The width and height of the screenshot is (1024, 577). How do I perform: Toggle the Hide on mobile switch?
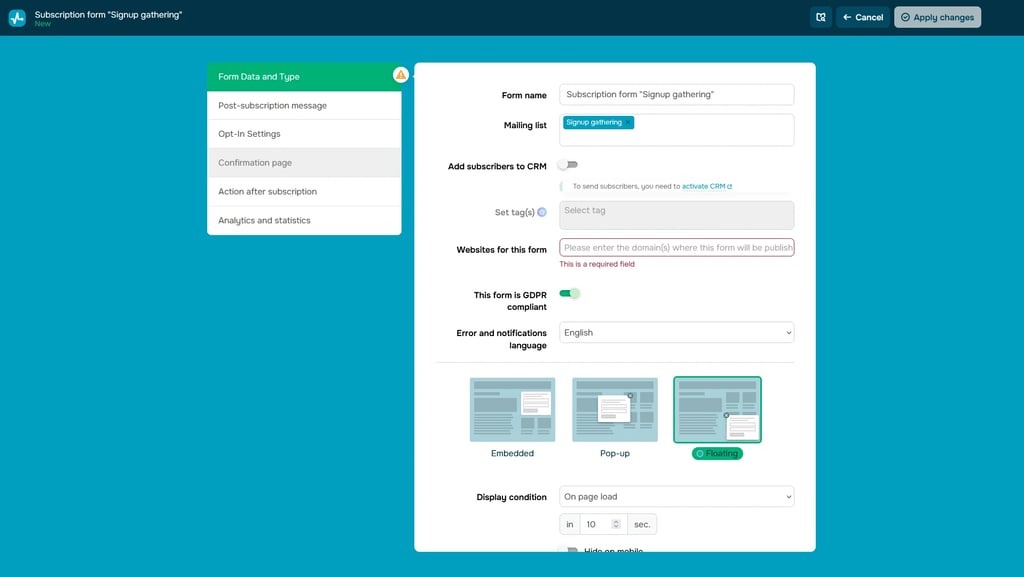pos(569,550)
